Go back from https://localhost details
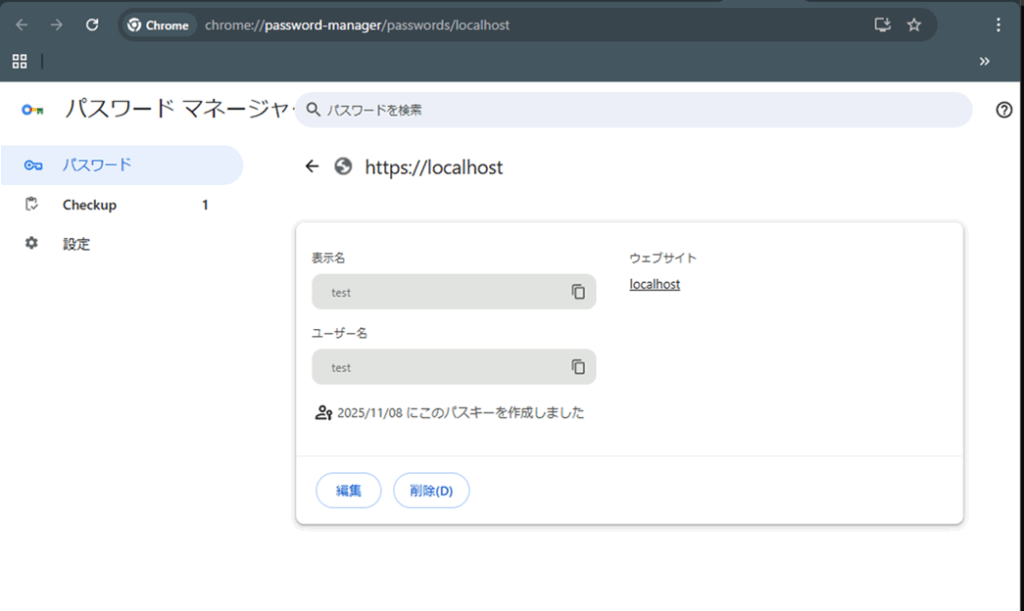 pyautogui.click(x=312, y=167)
